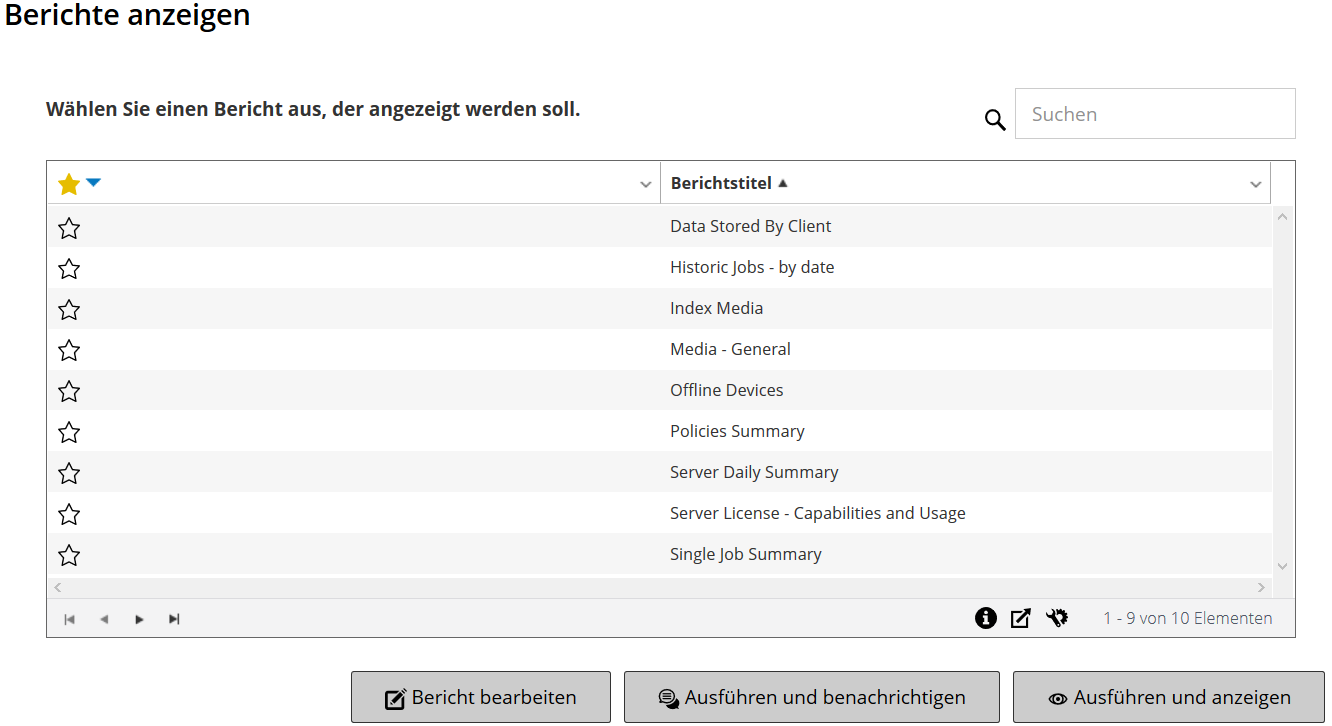The height and width of the screenshot is (726, 1332).
Task: Click the Ausführen und anzeigen button
Action: (x=1168, y=697)
